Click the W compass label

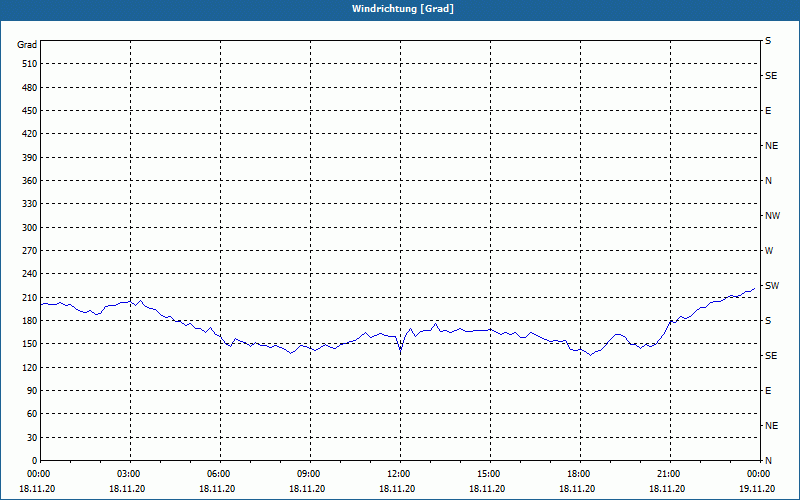[x=769, y=251]
